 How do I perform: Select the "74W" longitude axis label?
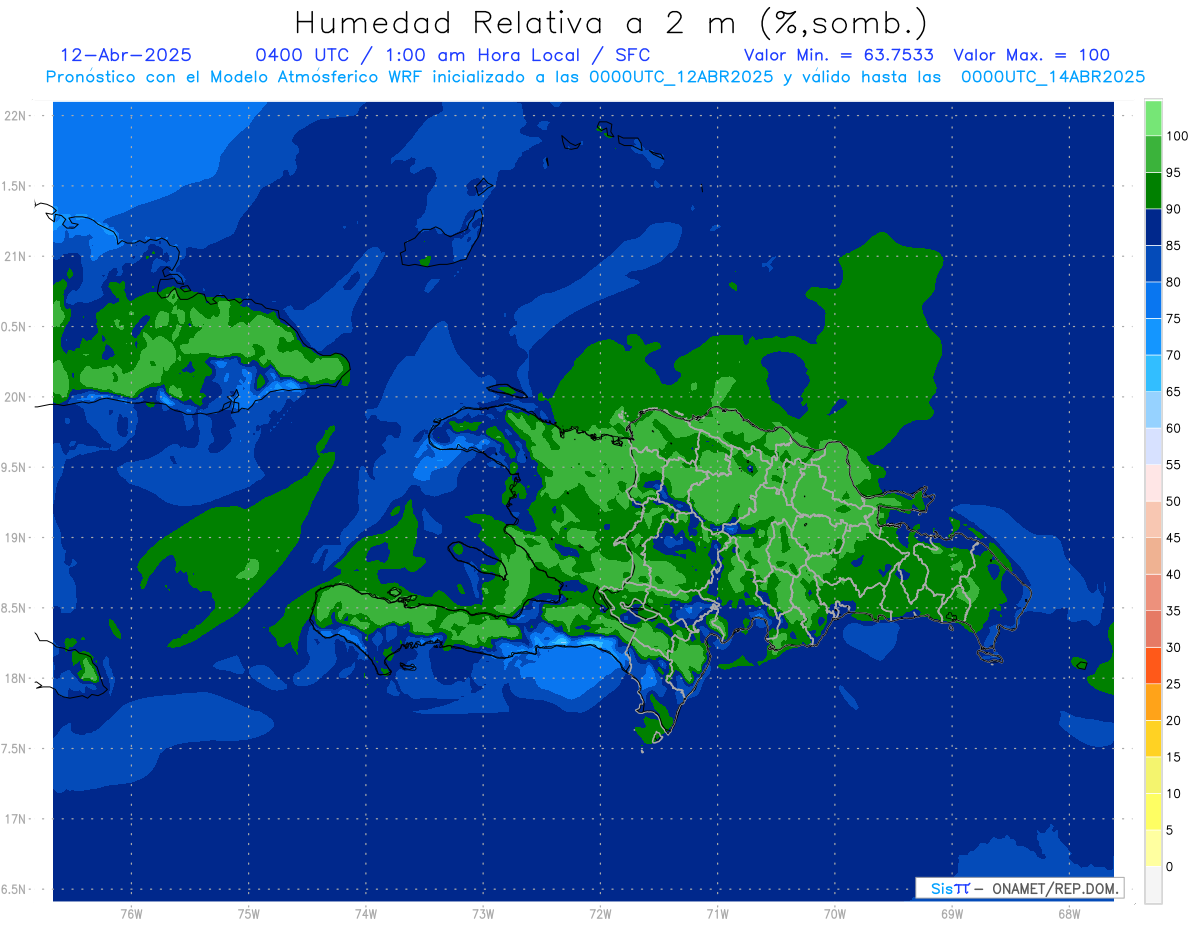tap(365, 914)
